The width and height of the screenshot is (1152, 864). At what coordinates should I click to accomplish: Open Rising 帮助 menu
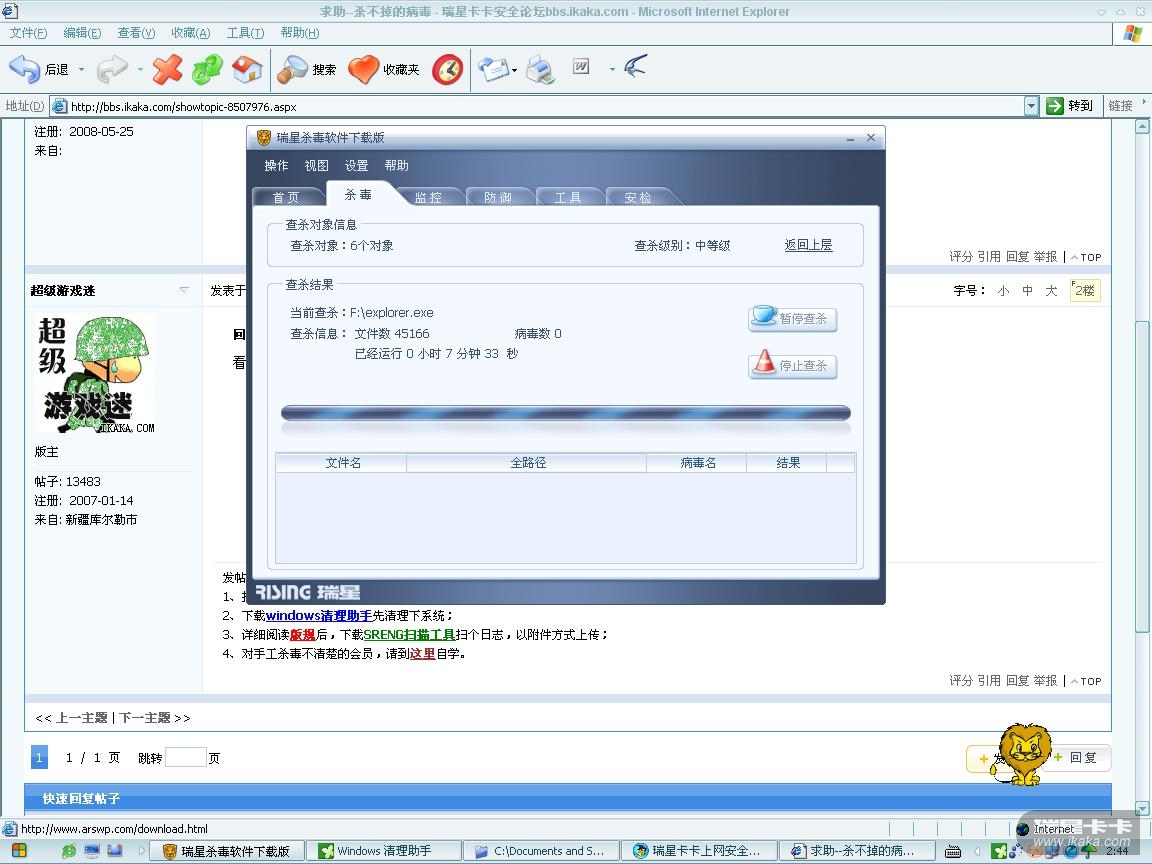(x=397, y=165)
